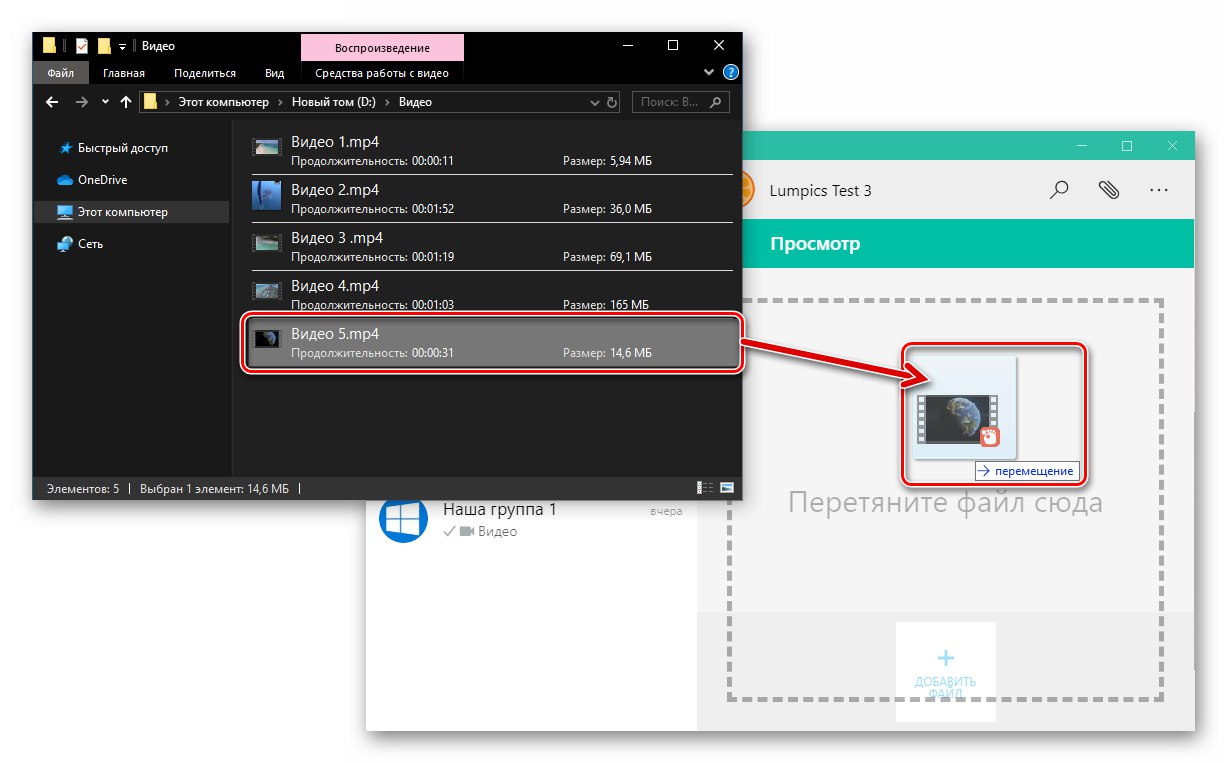1227x763 pixels.
Task: Minimize the messenger window
Action: (x=1081, y=146)
